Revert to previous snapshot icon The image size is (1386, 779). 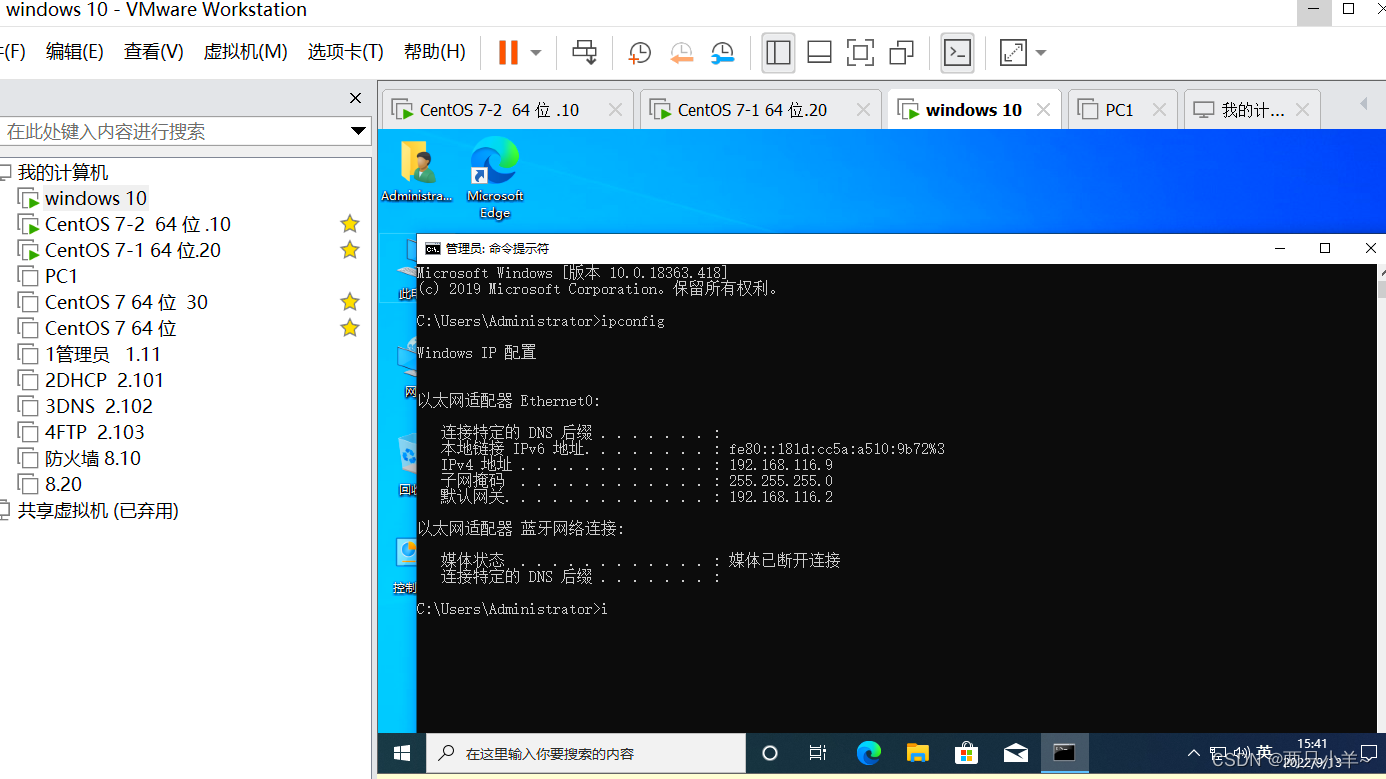681,53
